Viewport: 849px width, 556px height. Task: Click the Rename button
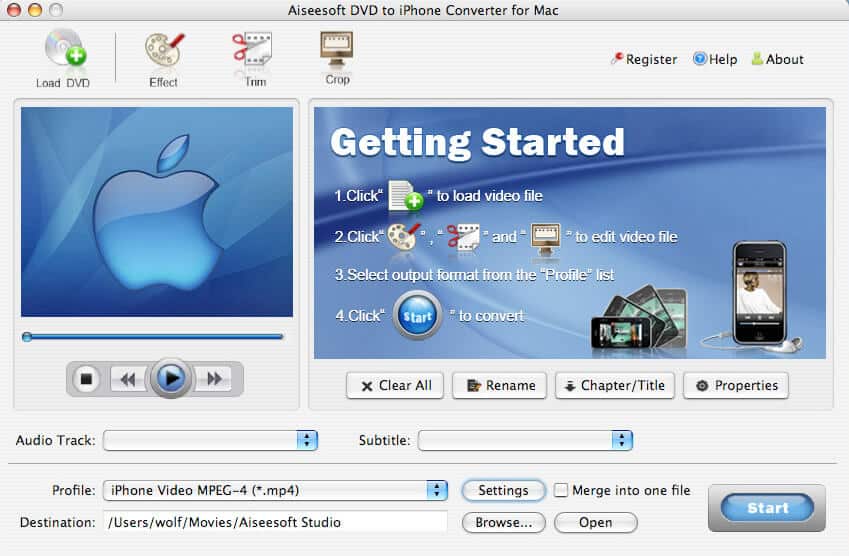tap(499, 385)
